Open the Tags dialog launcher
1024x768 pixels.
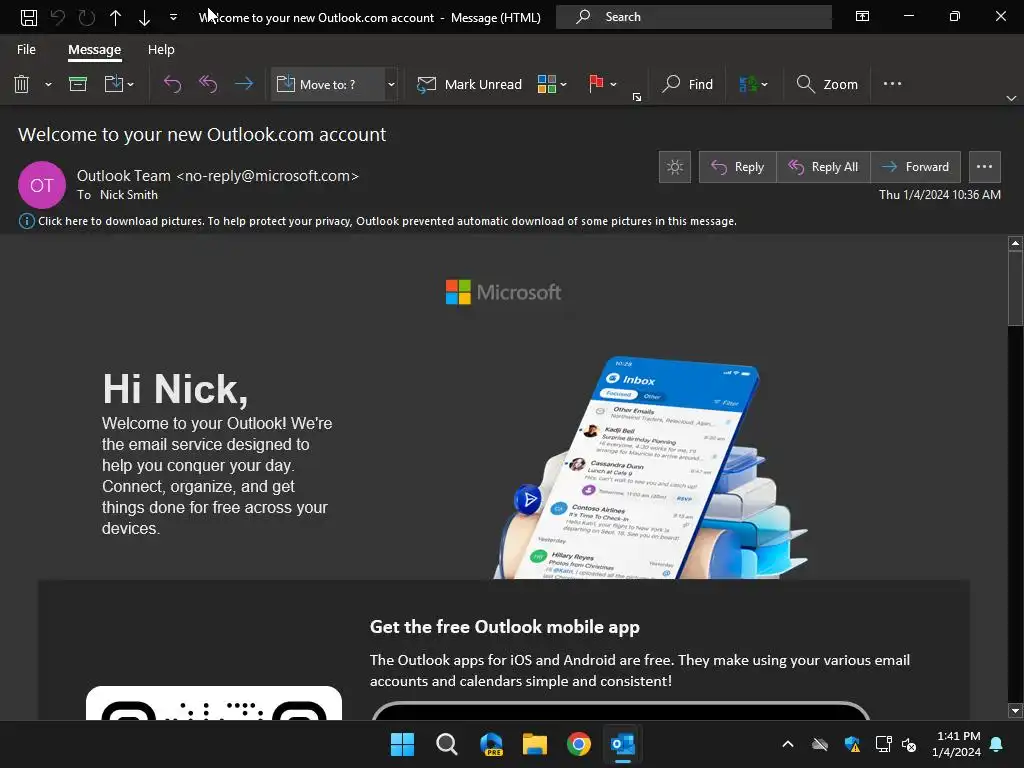coord(637,97)
